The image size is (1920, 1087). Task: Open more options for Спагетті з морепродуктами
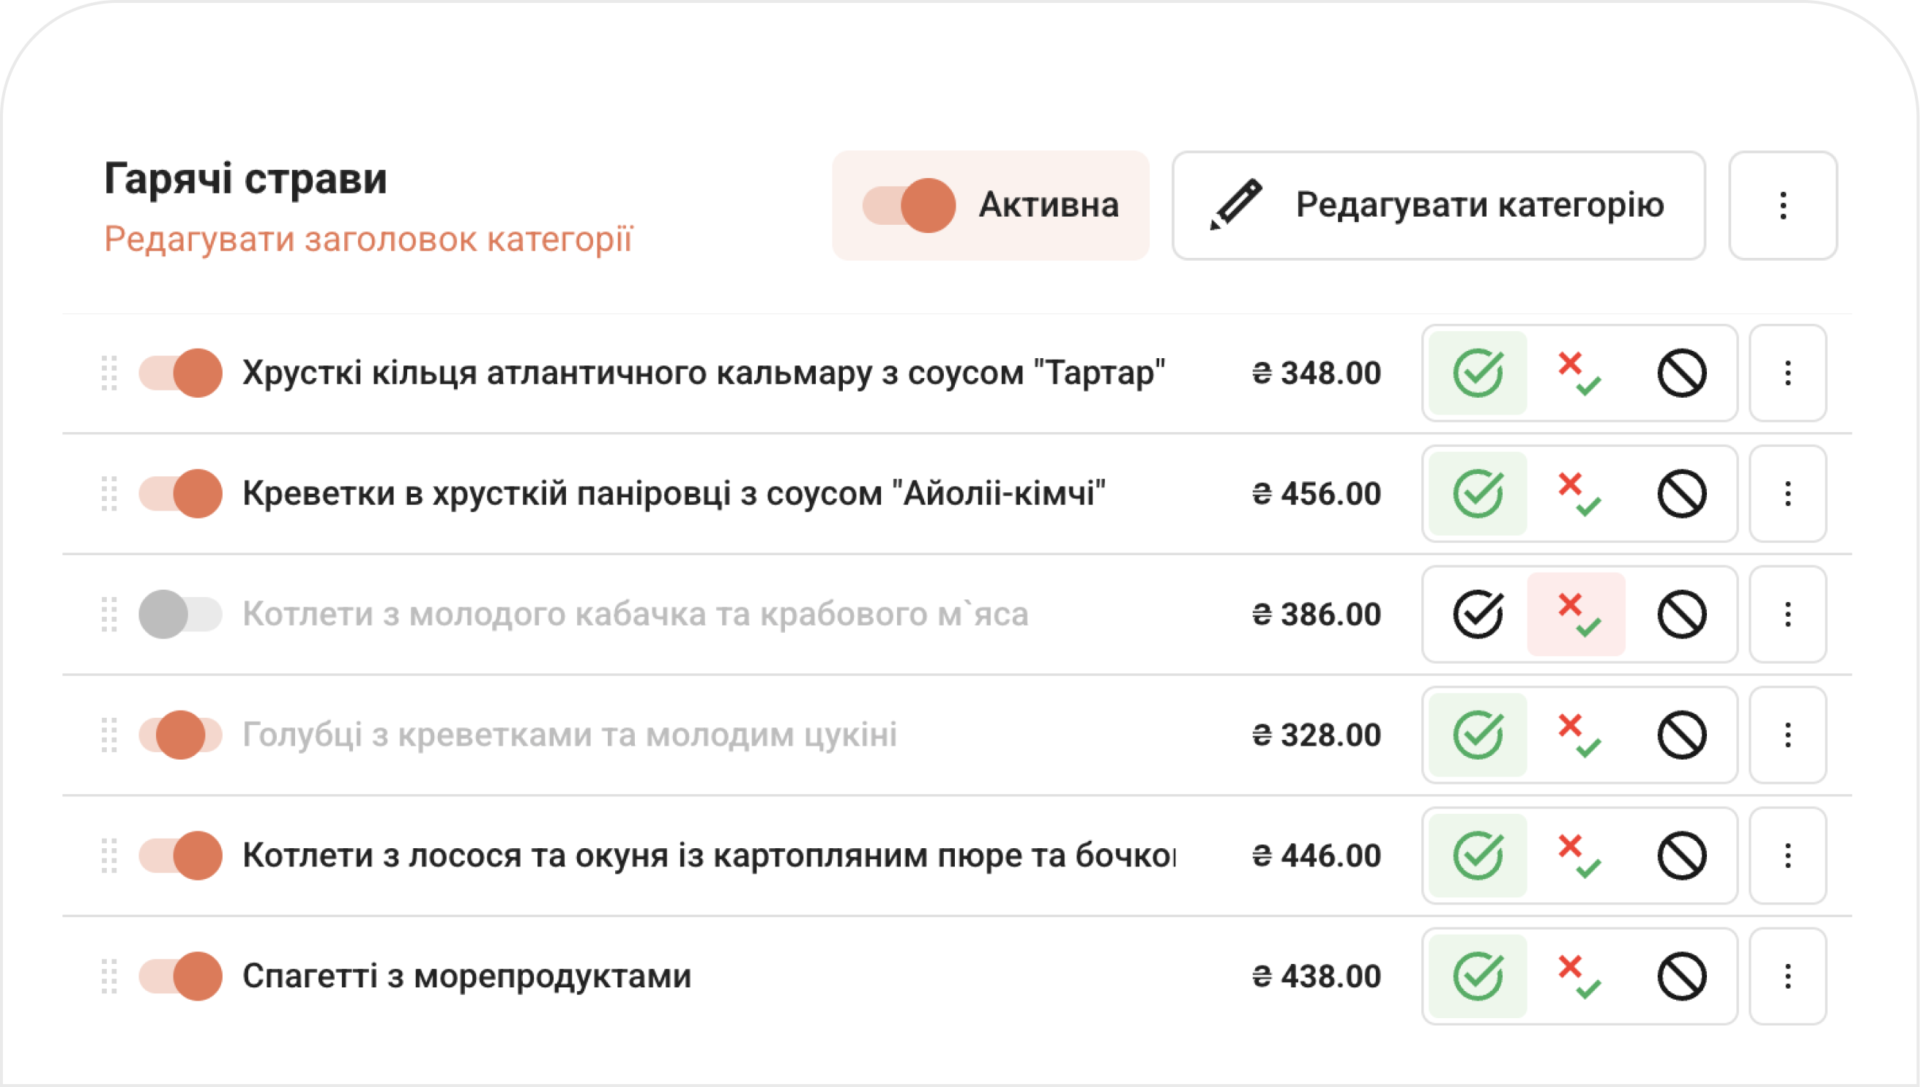coord(1788,976)
